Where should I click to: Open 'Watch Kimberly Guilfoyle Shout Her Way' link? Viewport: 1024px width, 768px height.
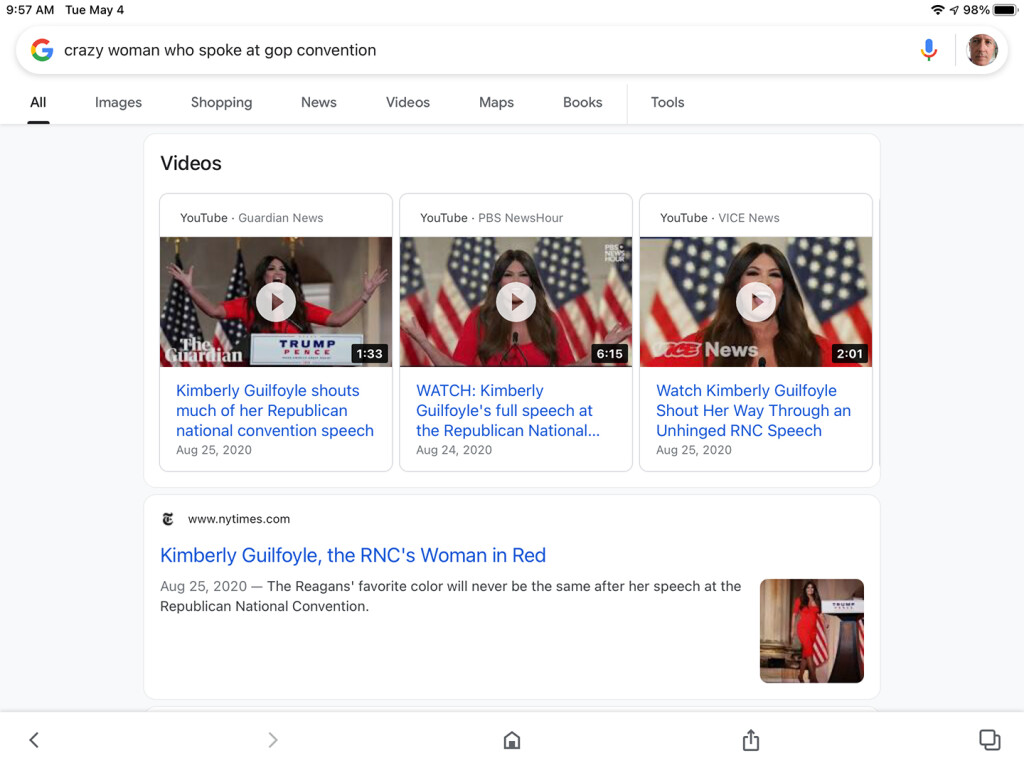point(753,410)
